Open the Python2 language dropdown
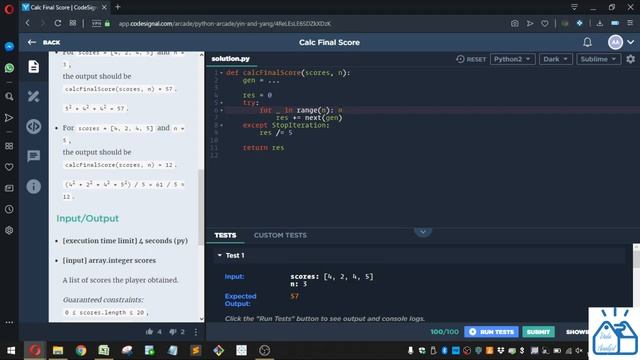The image size is (640, 360). (x=512, y=59)
